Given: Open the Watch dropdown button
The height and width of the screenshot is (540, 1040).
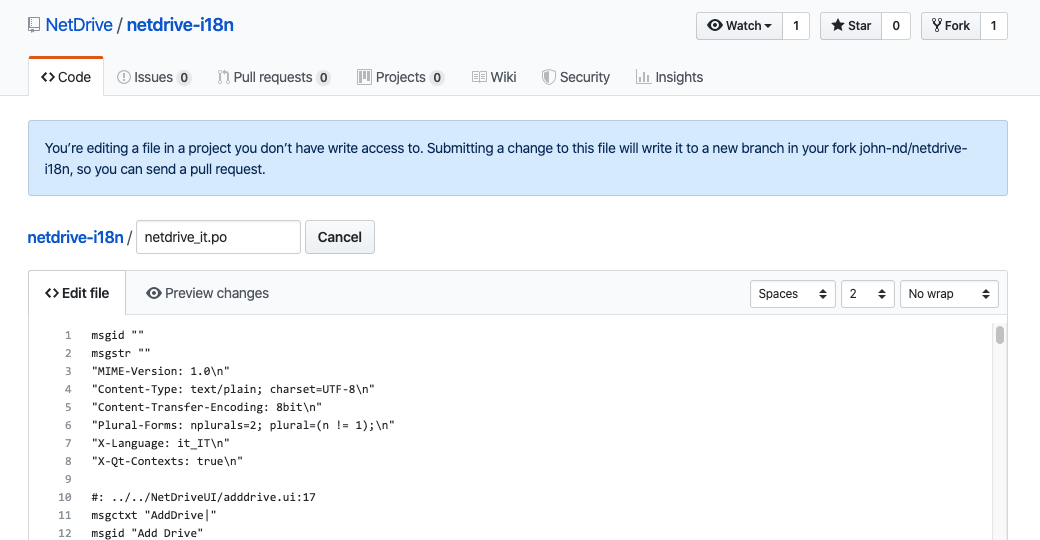Looking at the screenshot, I should 740,26.
